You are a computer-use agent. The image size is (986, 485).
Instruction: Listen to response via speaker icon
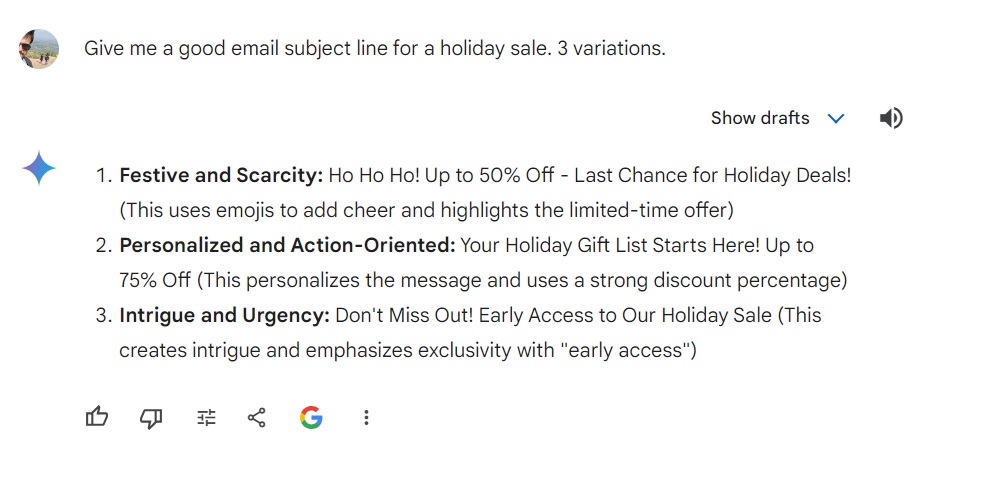point(891,118)
